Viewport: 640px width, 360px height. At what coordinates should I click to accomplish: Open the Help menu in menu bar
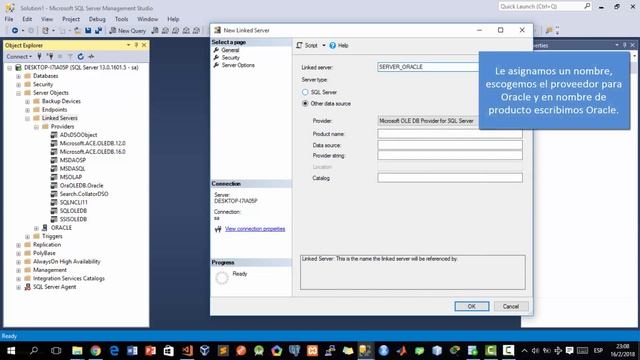173,19
